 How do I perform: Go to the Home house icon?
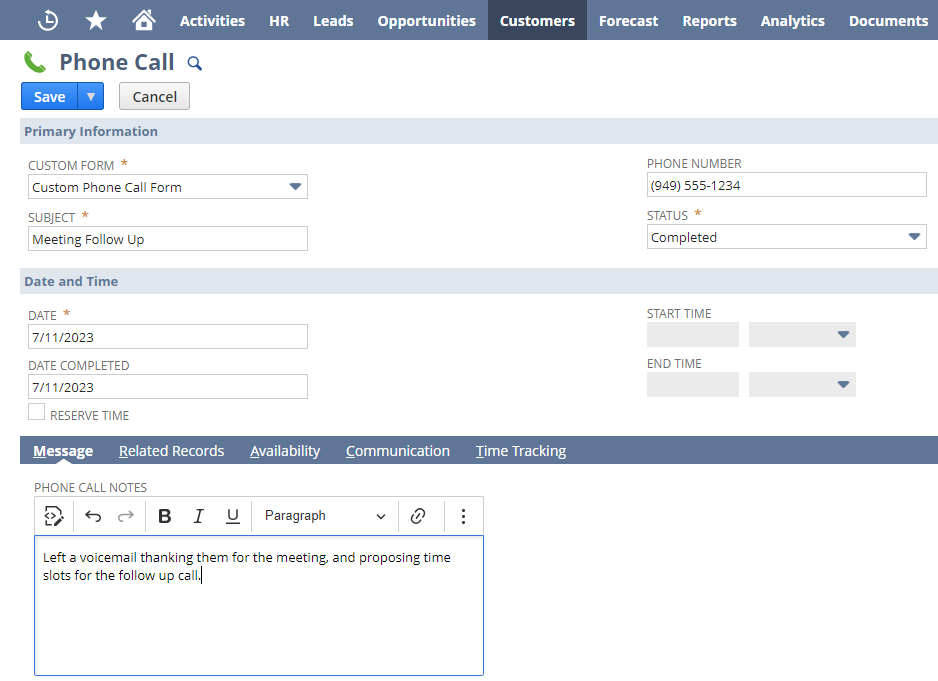pyautogui.click(x=144, y=20)
